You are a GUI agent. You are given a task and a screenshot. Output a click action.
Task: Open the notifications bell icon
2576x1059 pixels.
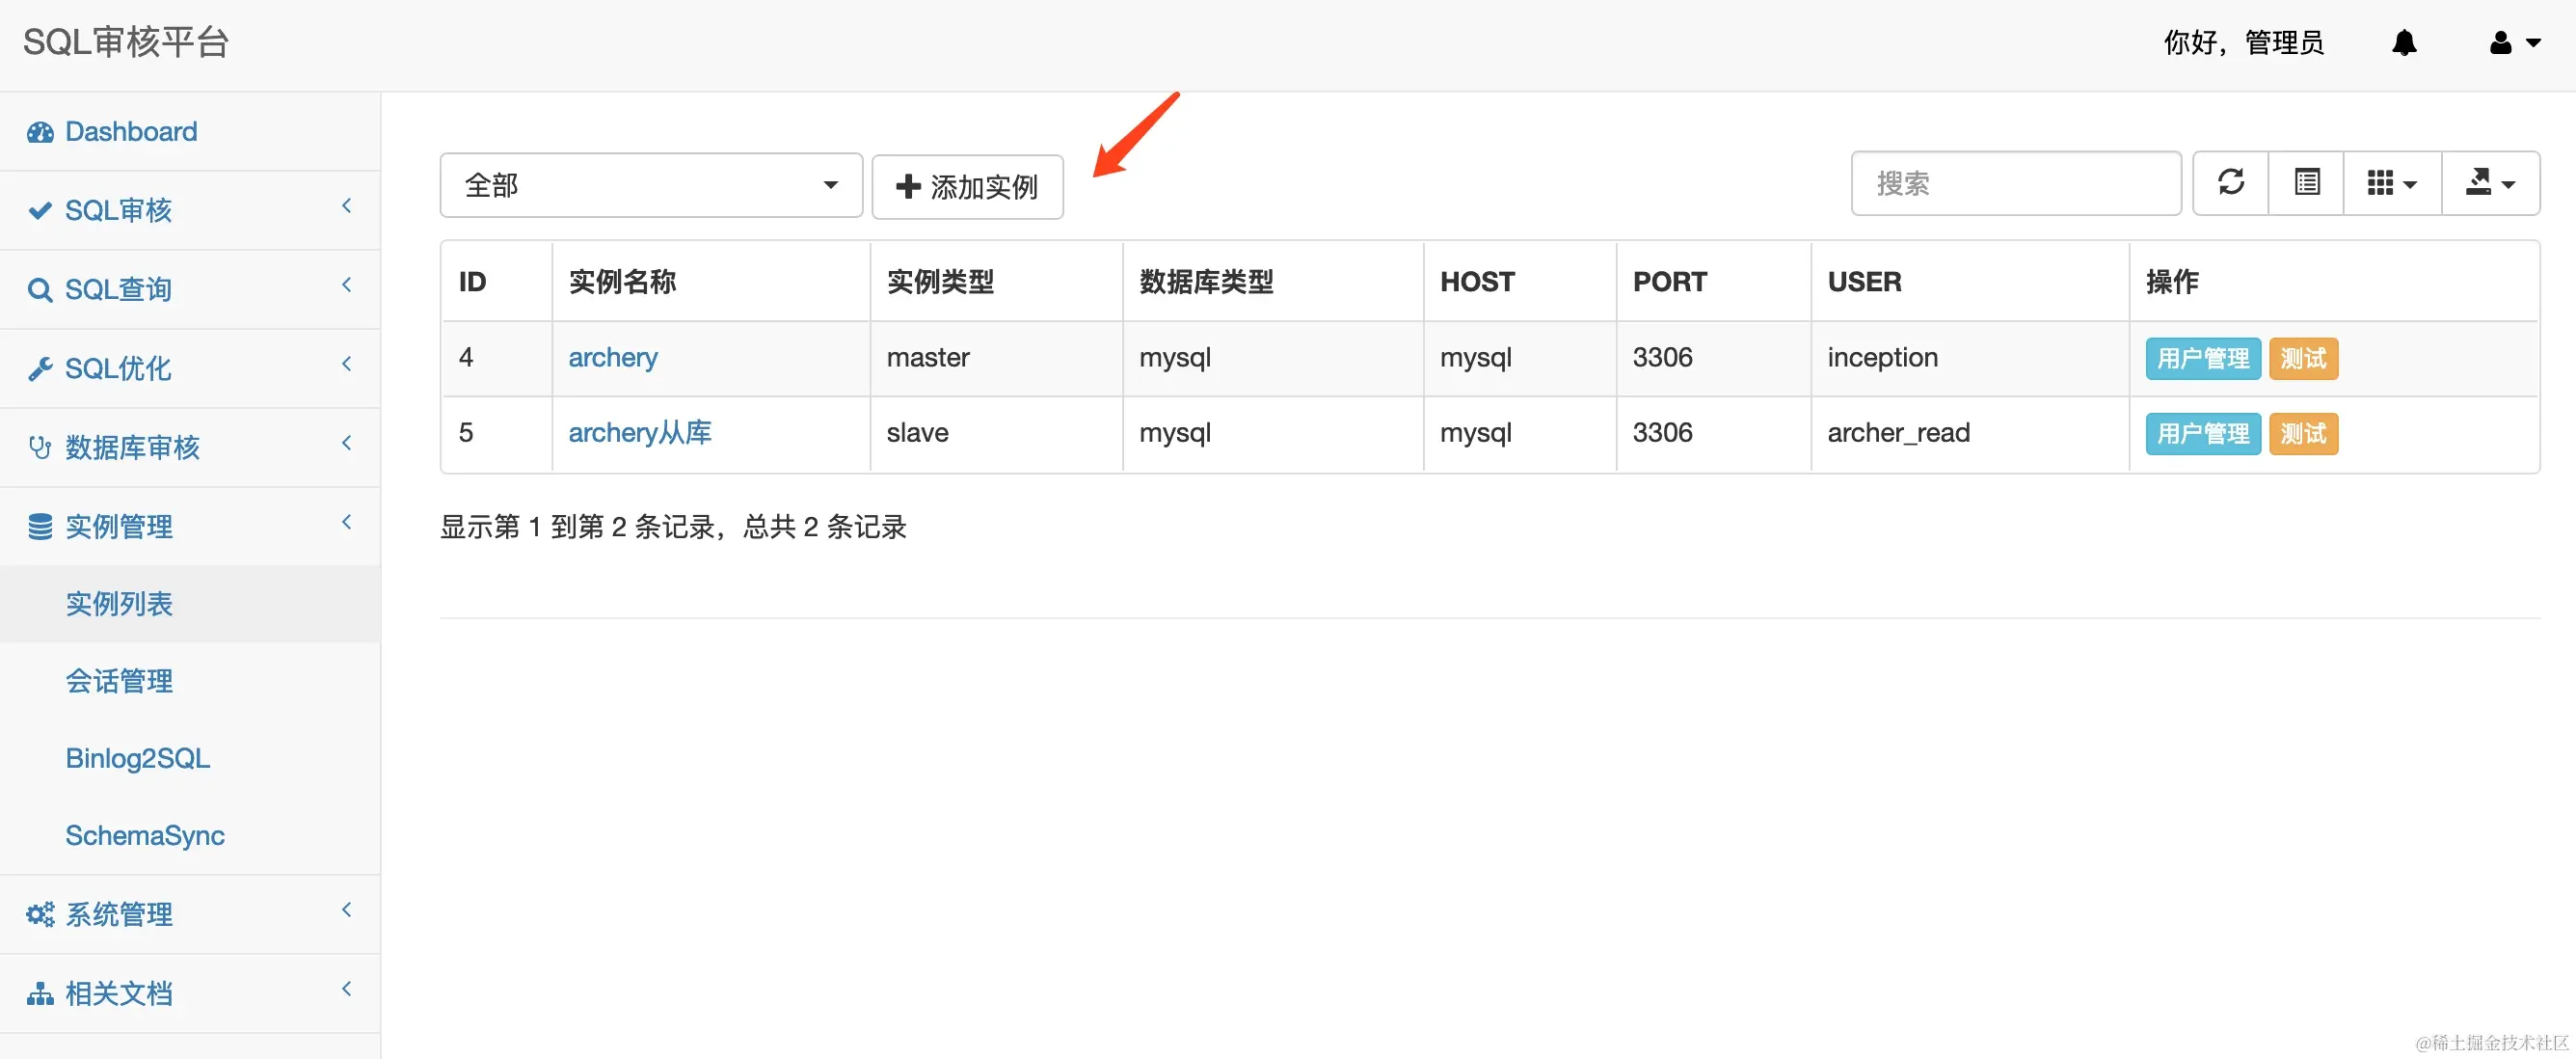pyautogui.click(x=2404, y=43)
